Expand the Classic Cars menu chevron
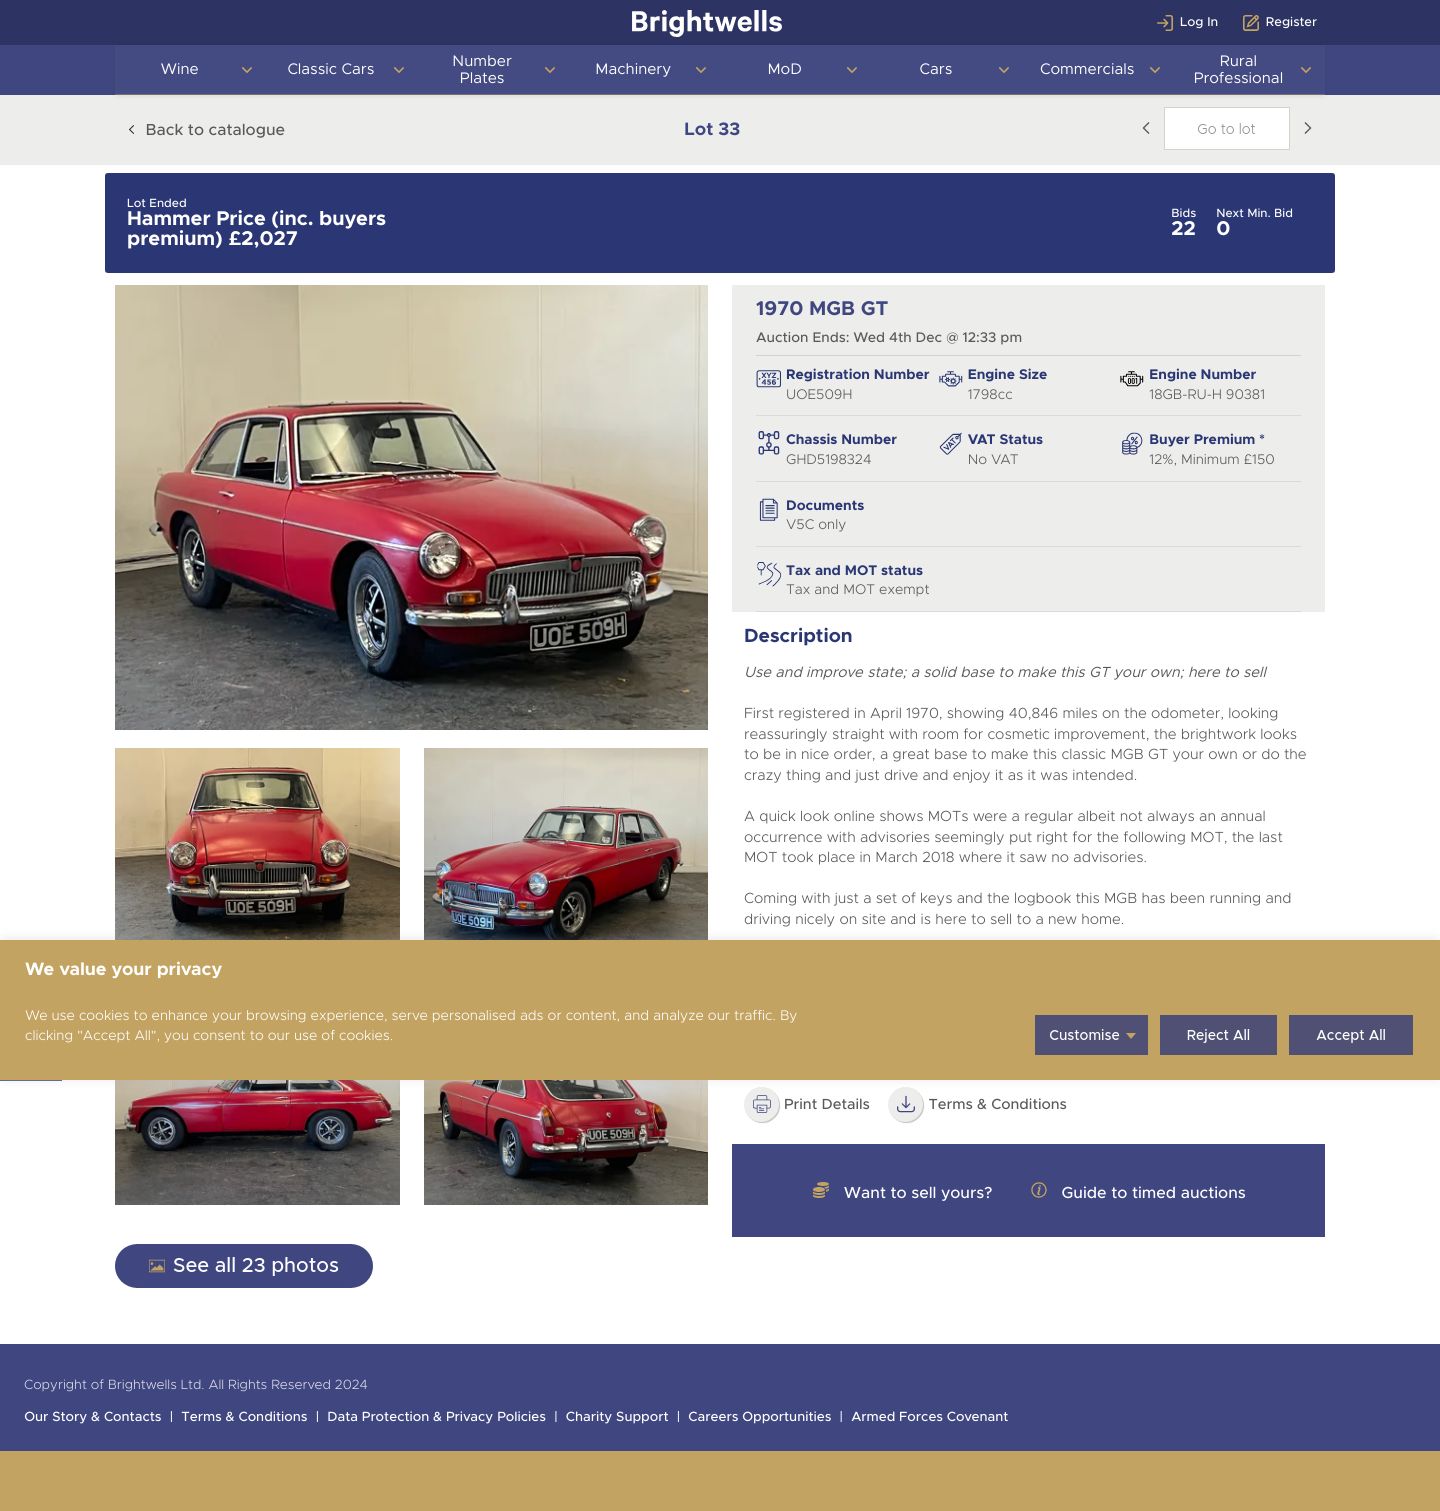The height and width of the screenshot is (1511, 1440). (398, 70)
